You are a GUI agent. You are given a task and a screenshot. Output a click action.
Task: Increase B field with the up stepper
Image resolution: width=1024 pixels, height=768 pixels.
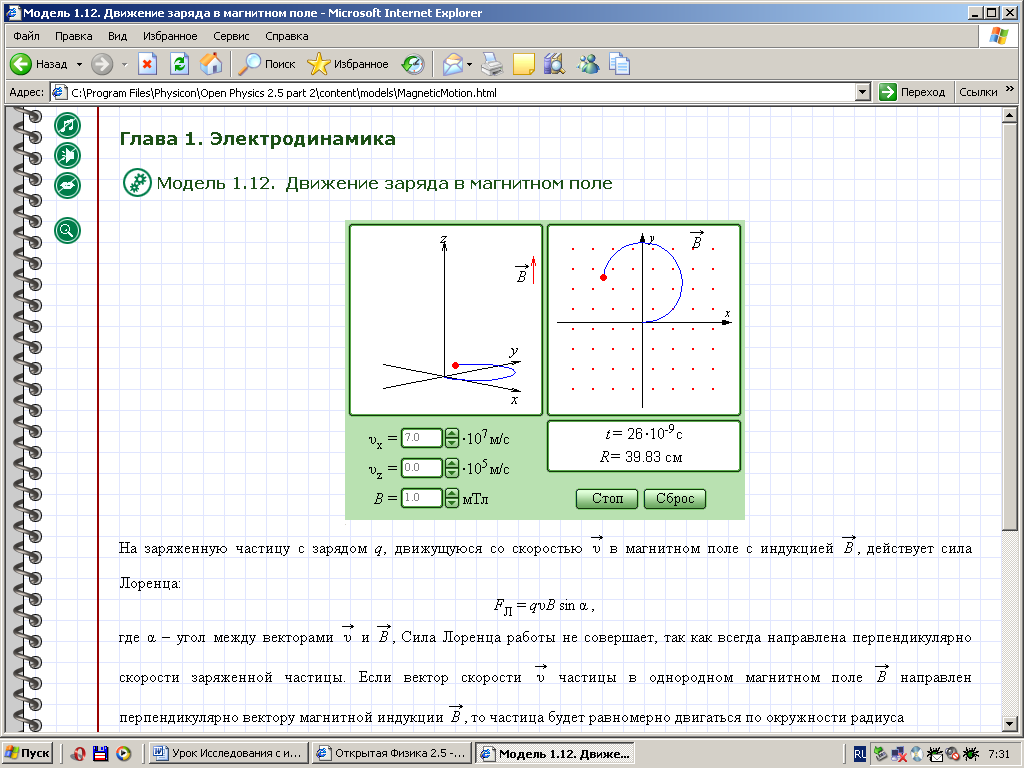click(452, 493)
